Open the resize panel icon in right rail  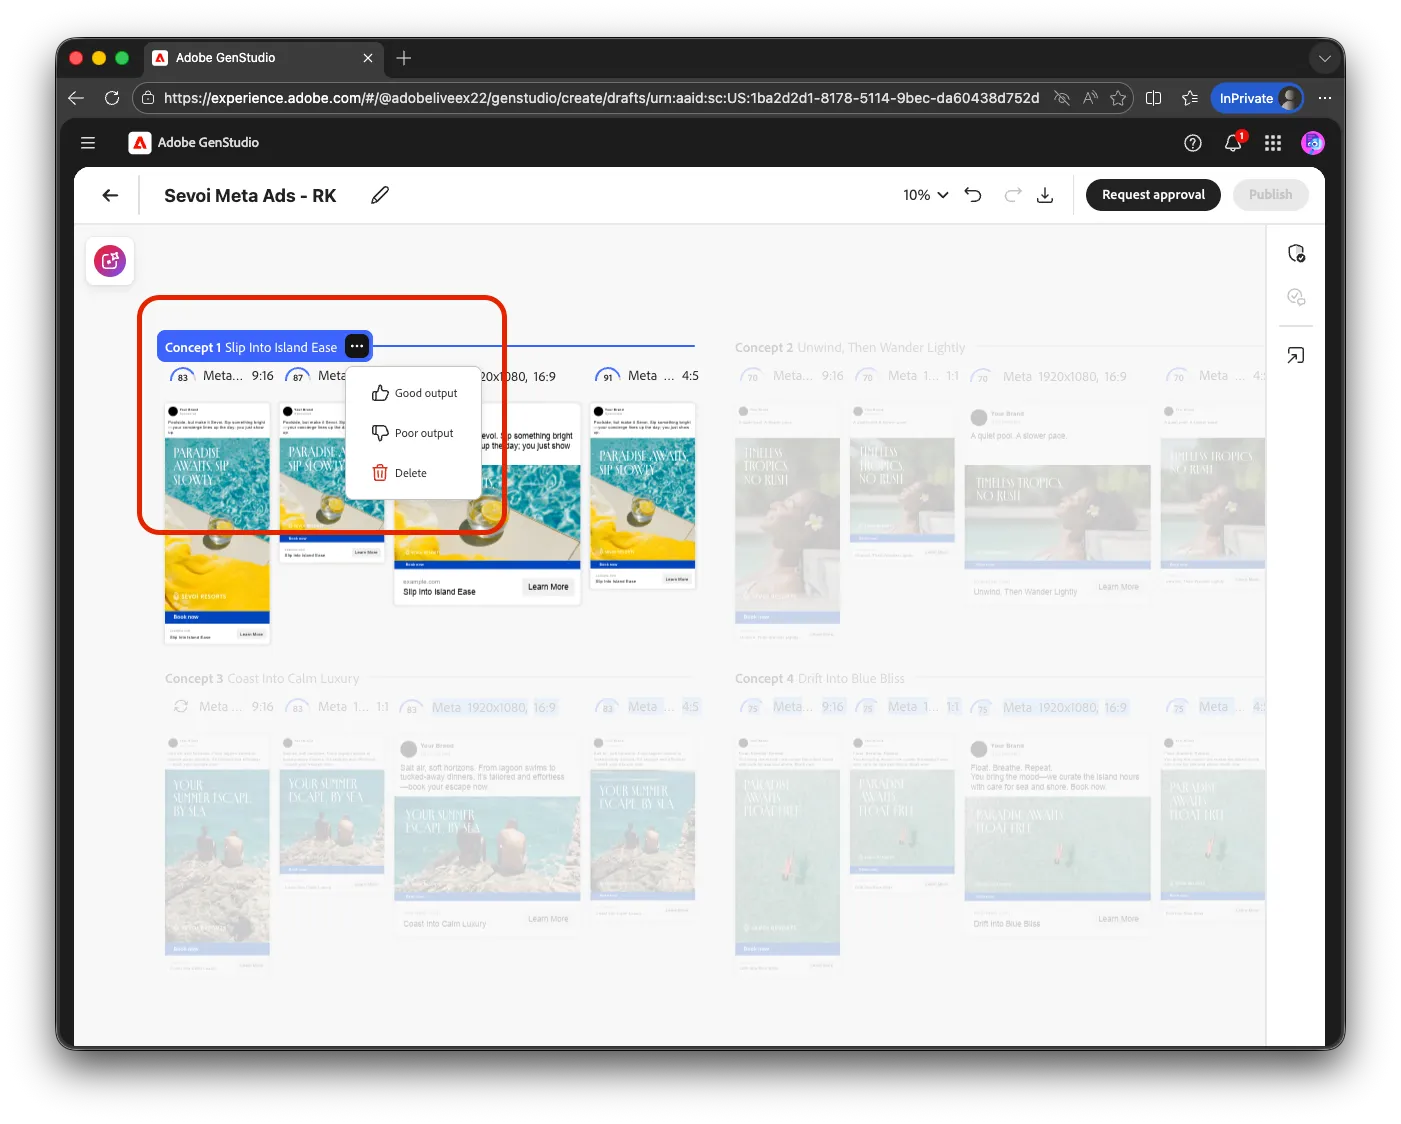click(x=1296, y=355)
